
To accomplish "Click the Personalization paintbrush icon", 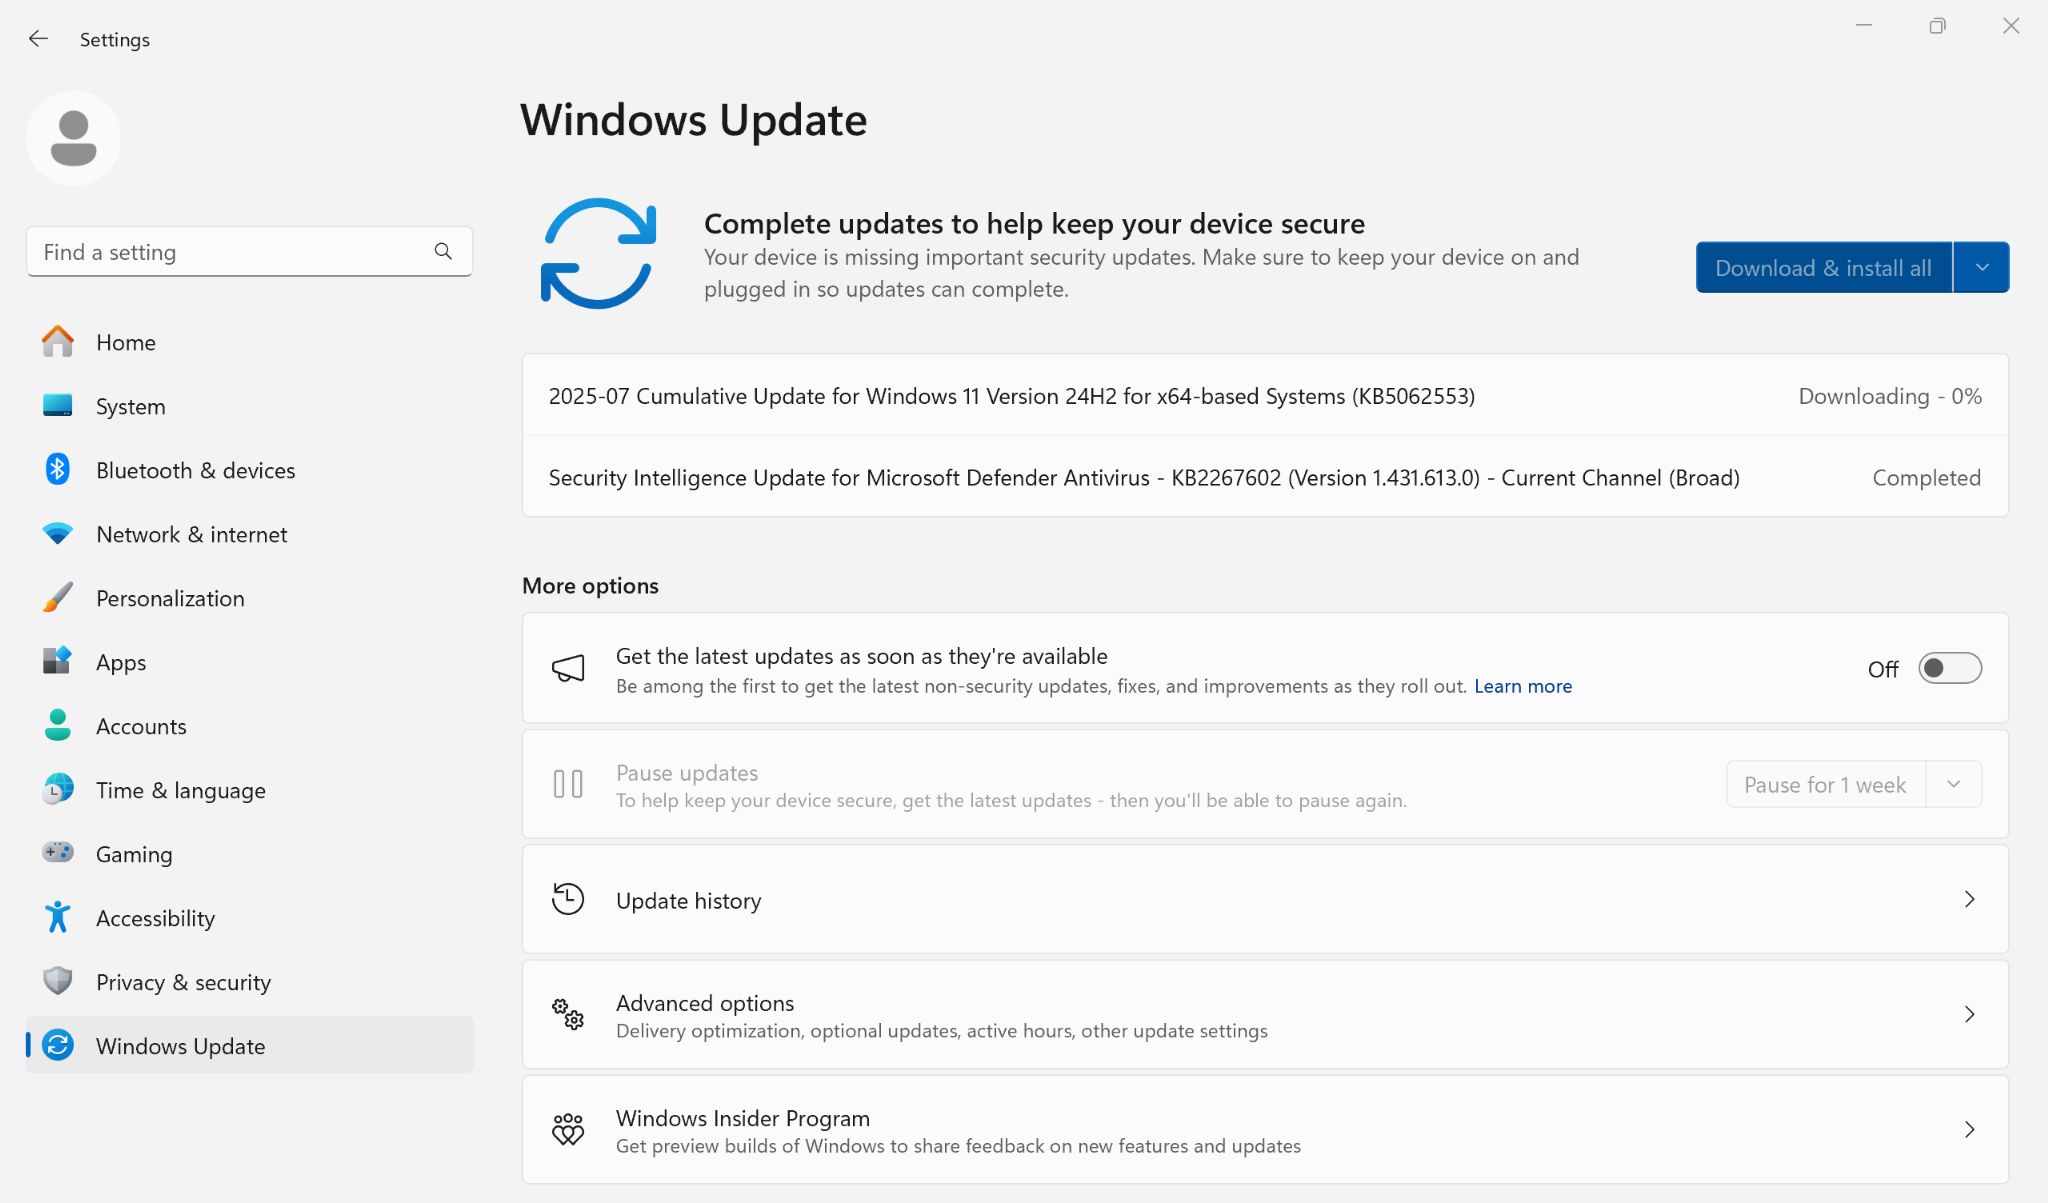I will pyautogui.click(x=58, y=598).
